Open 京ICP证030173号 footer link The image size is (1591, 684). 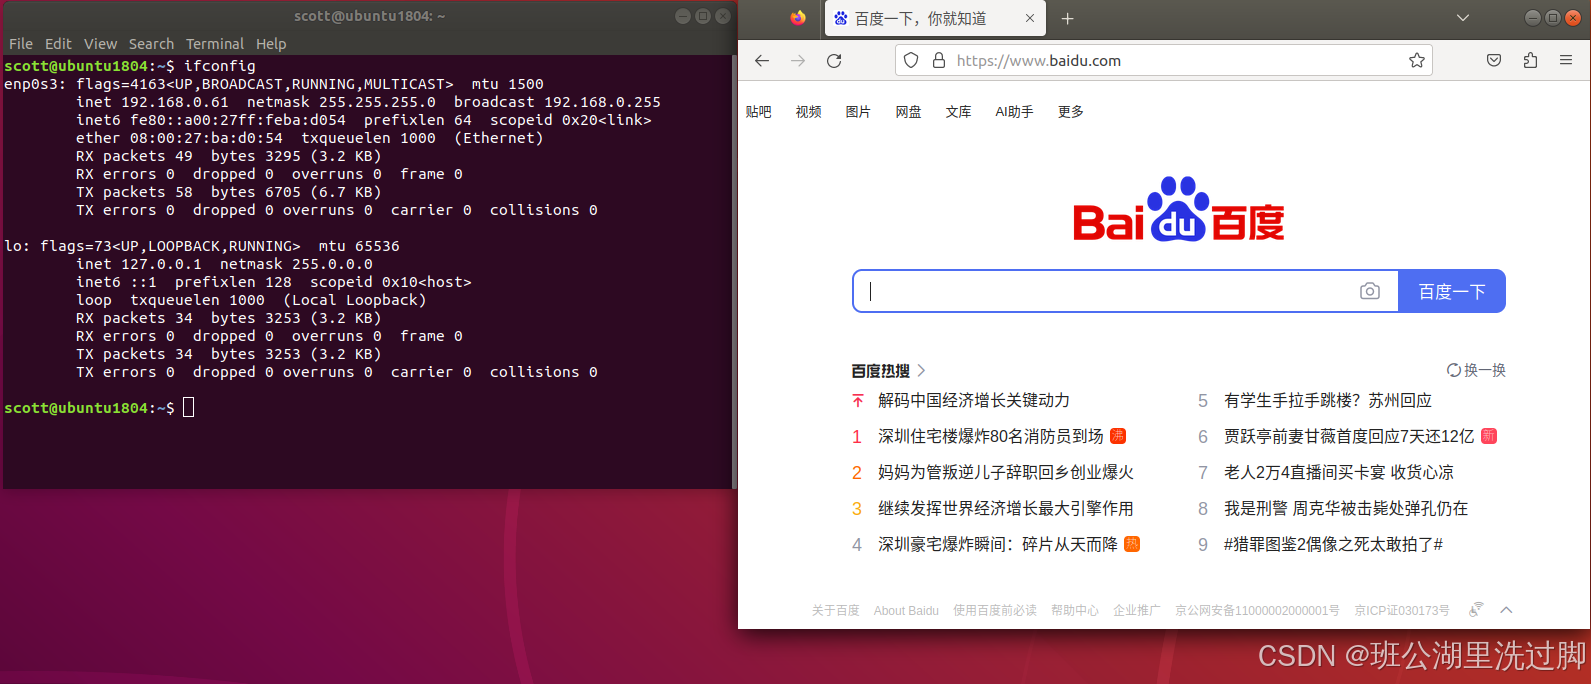pos(1402,610)
